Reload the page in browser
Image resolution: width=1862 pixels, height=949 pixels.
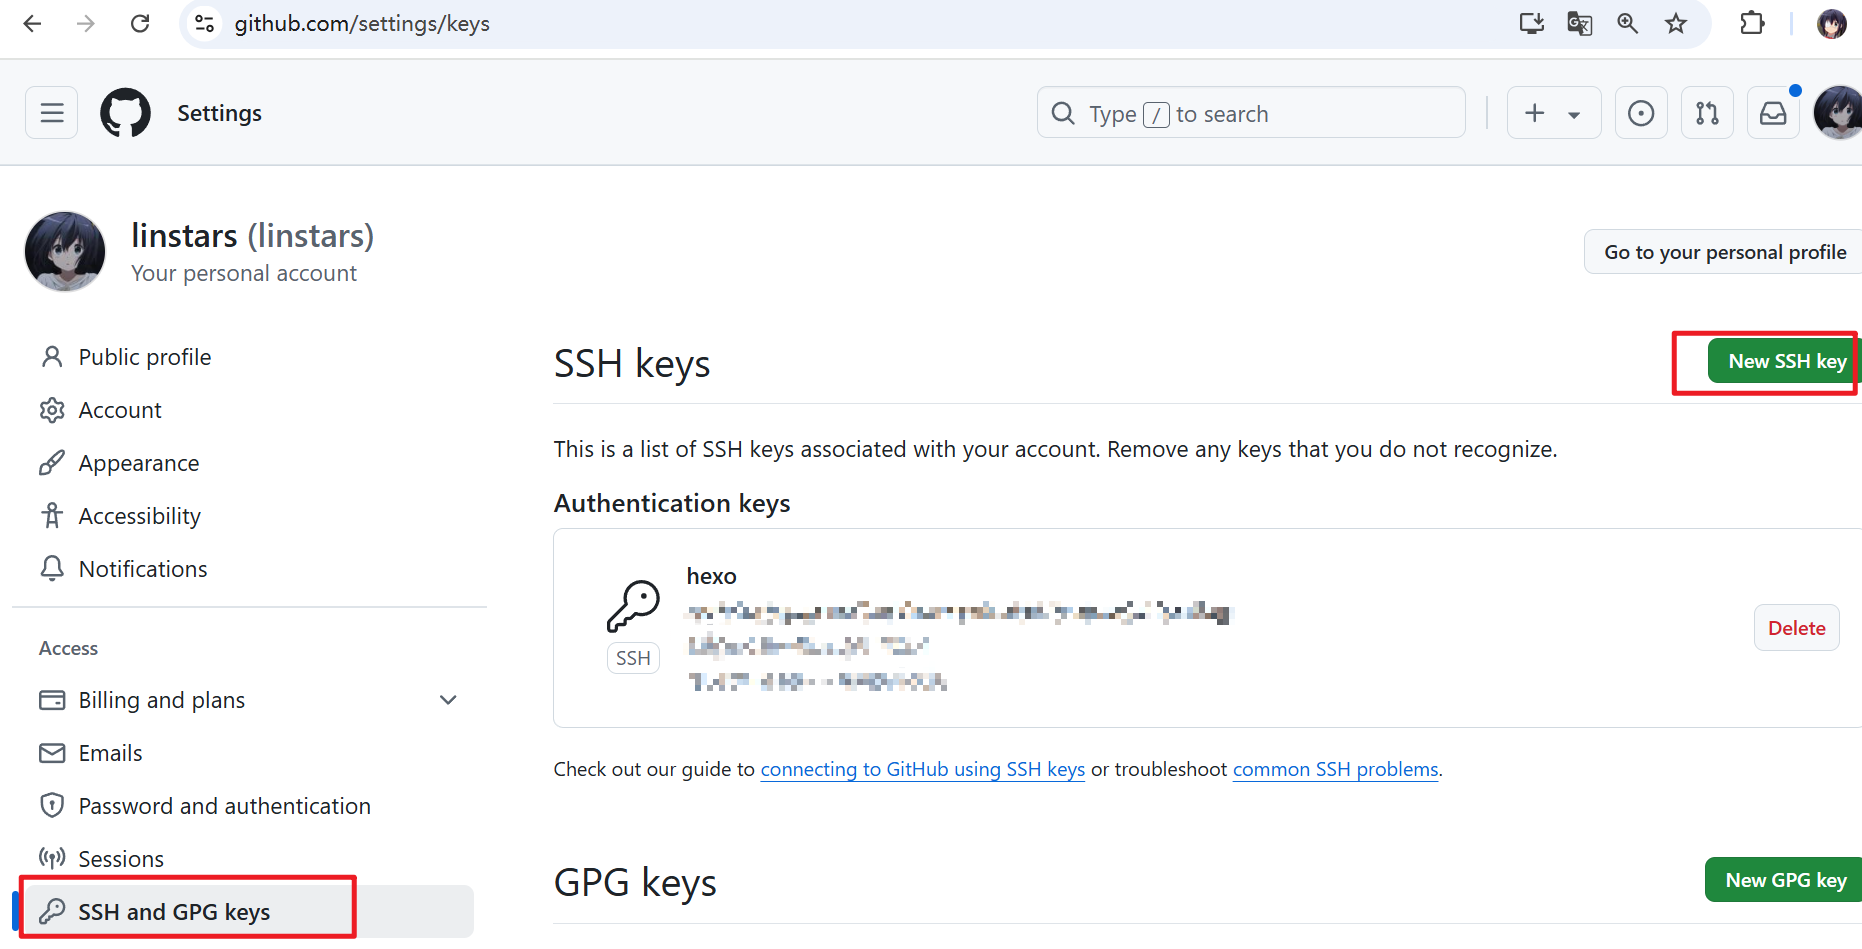click(x=140, y=23)
